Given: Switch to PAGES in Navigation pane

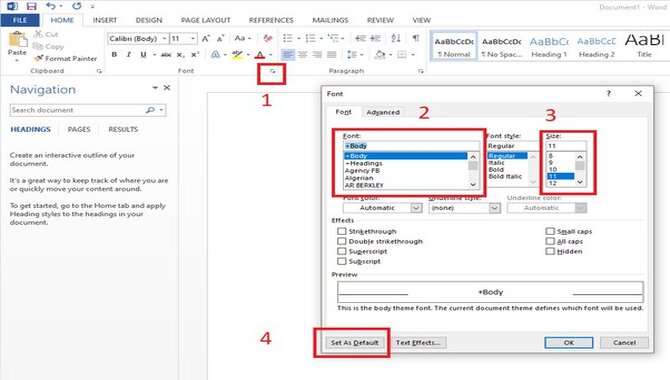Looking at the screenshot, I should [x=79, y=129].
